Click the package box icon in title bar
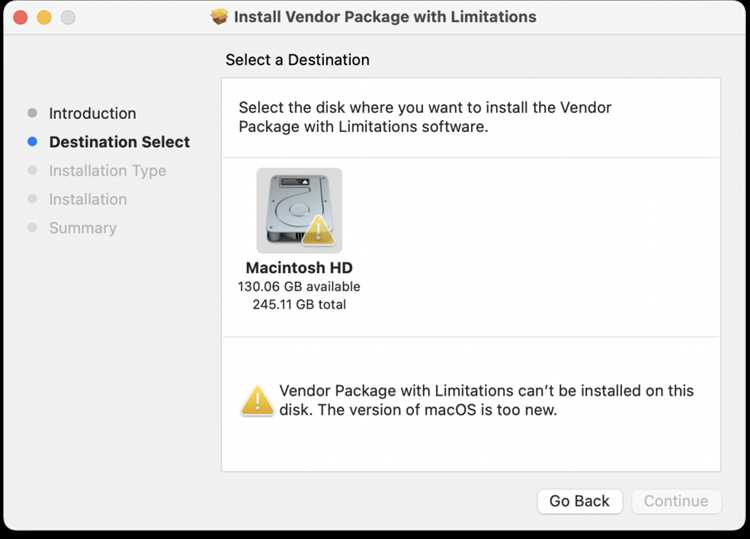This screenshot has width=750, height=539. click(219, 17)
